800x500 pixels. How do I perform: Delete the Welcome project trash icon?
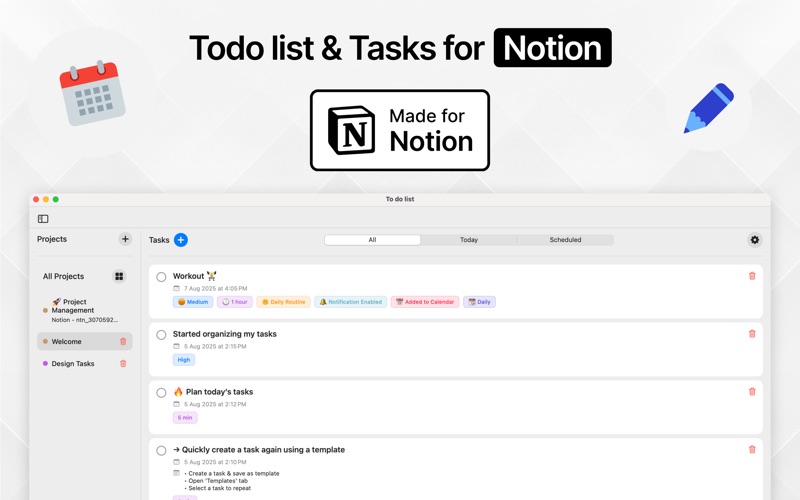(123, 342)
